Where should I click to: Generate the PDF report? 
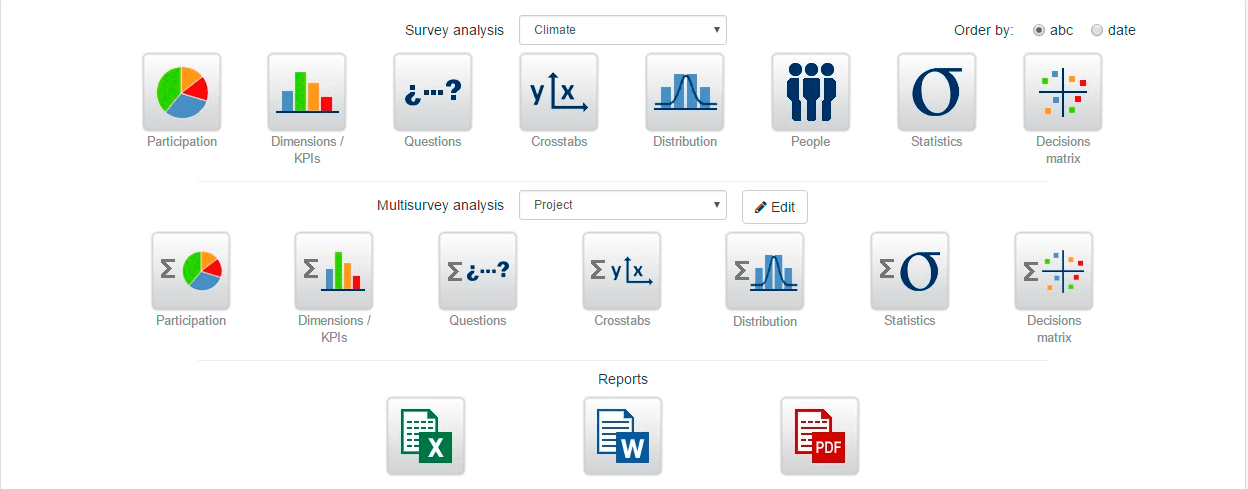tap(820, 436)
